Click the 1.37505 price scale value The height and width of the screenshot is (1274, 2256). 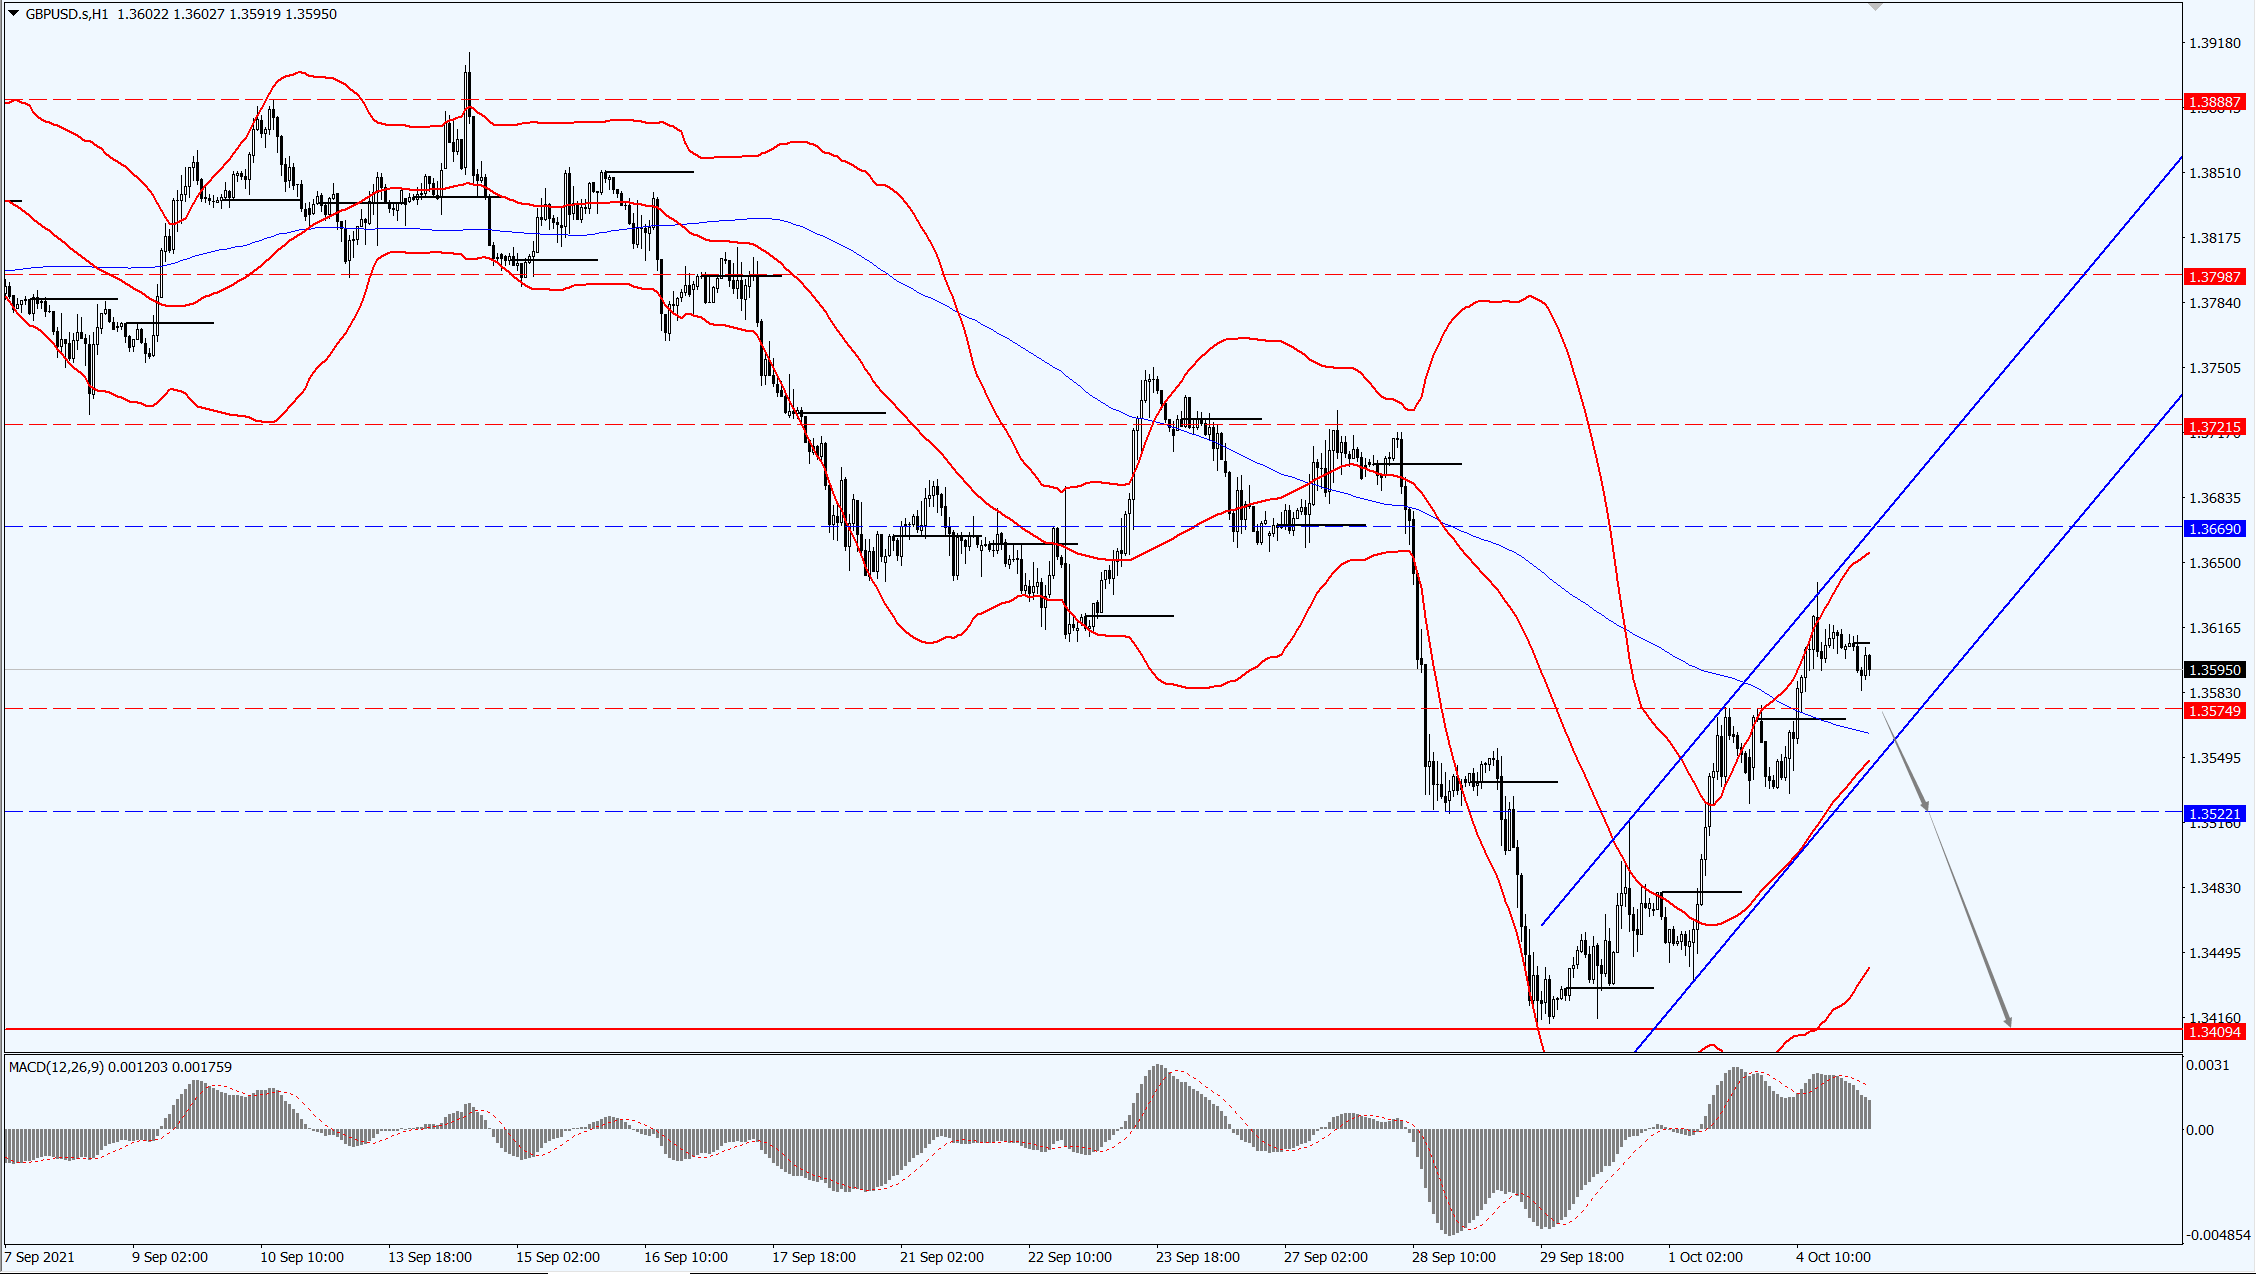point(2215,368)
